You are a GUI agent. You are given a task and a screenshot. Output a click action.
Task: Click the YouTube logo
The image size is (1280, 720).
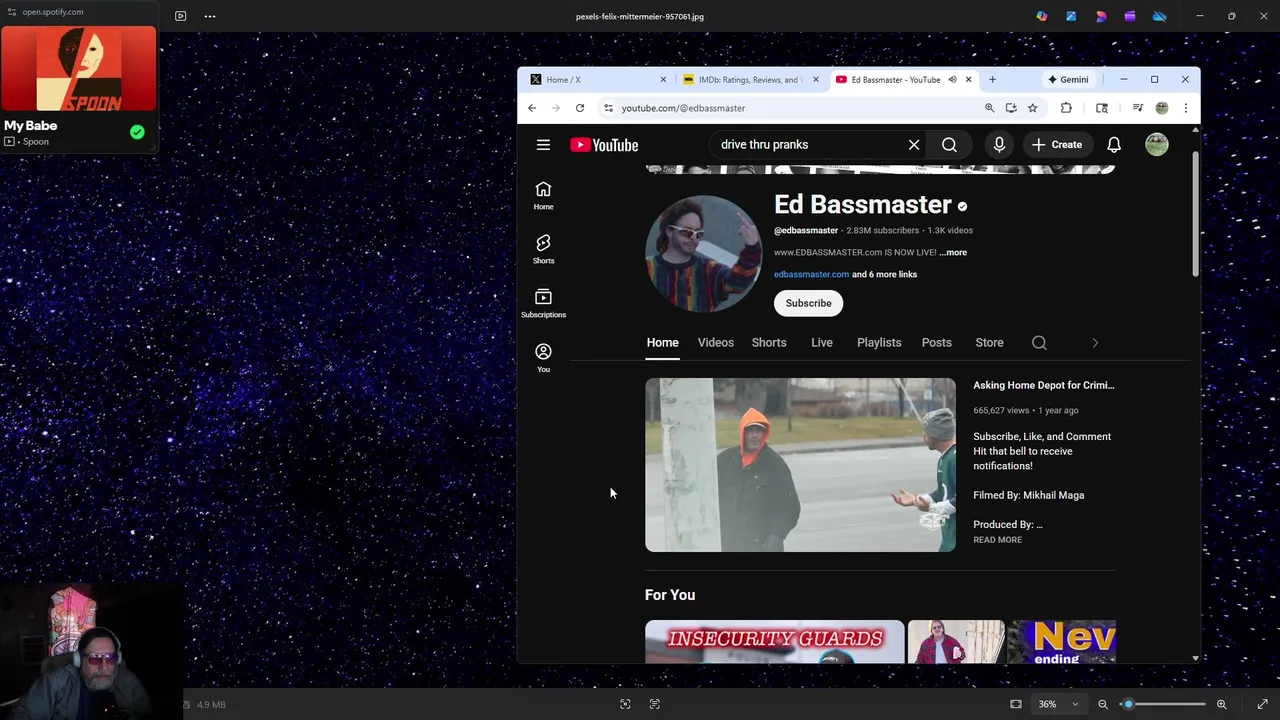click(x=604, y=145)
